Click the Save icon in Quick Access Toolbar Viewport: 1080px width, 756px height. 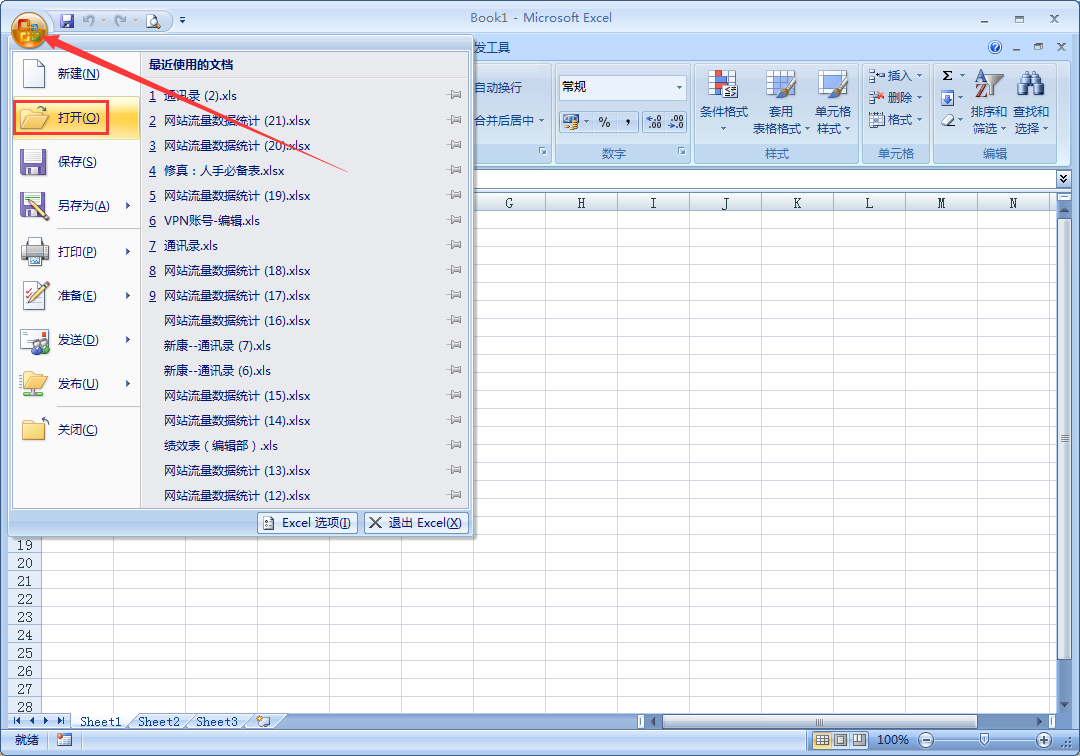click(66, 18)
